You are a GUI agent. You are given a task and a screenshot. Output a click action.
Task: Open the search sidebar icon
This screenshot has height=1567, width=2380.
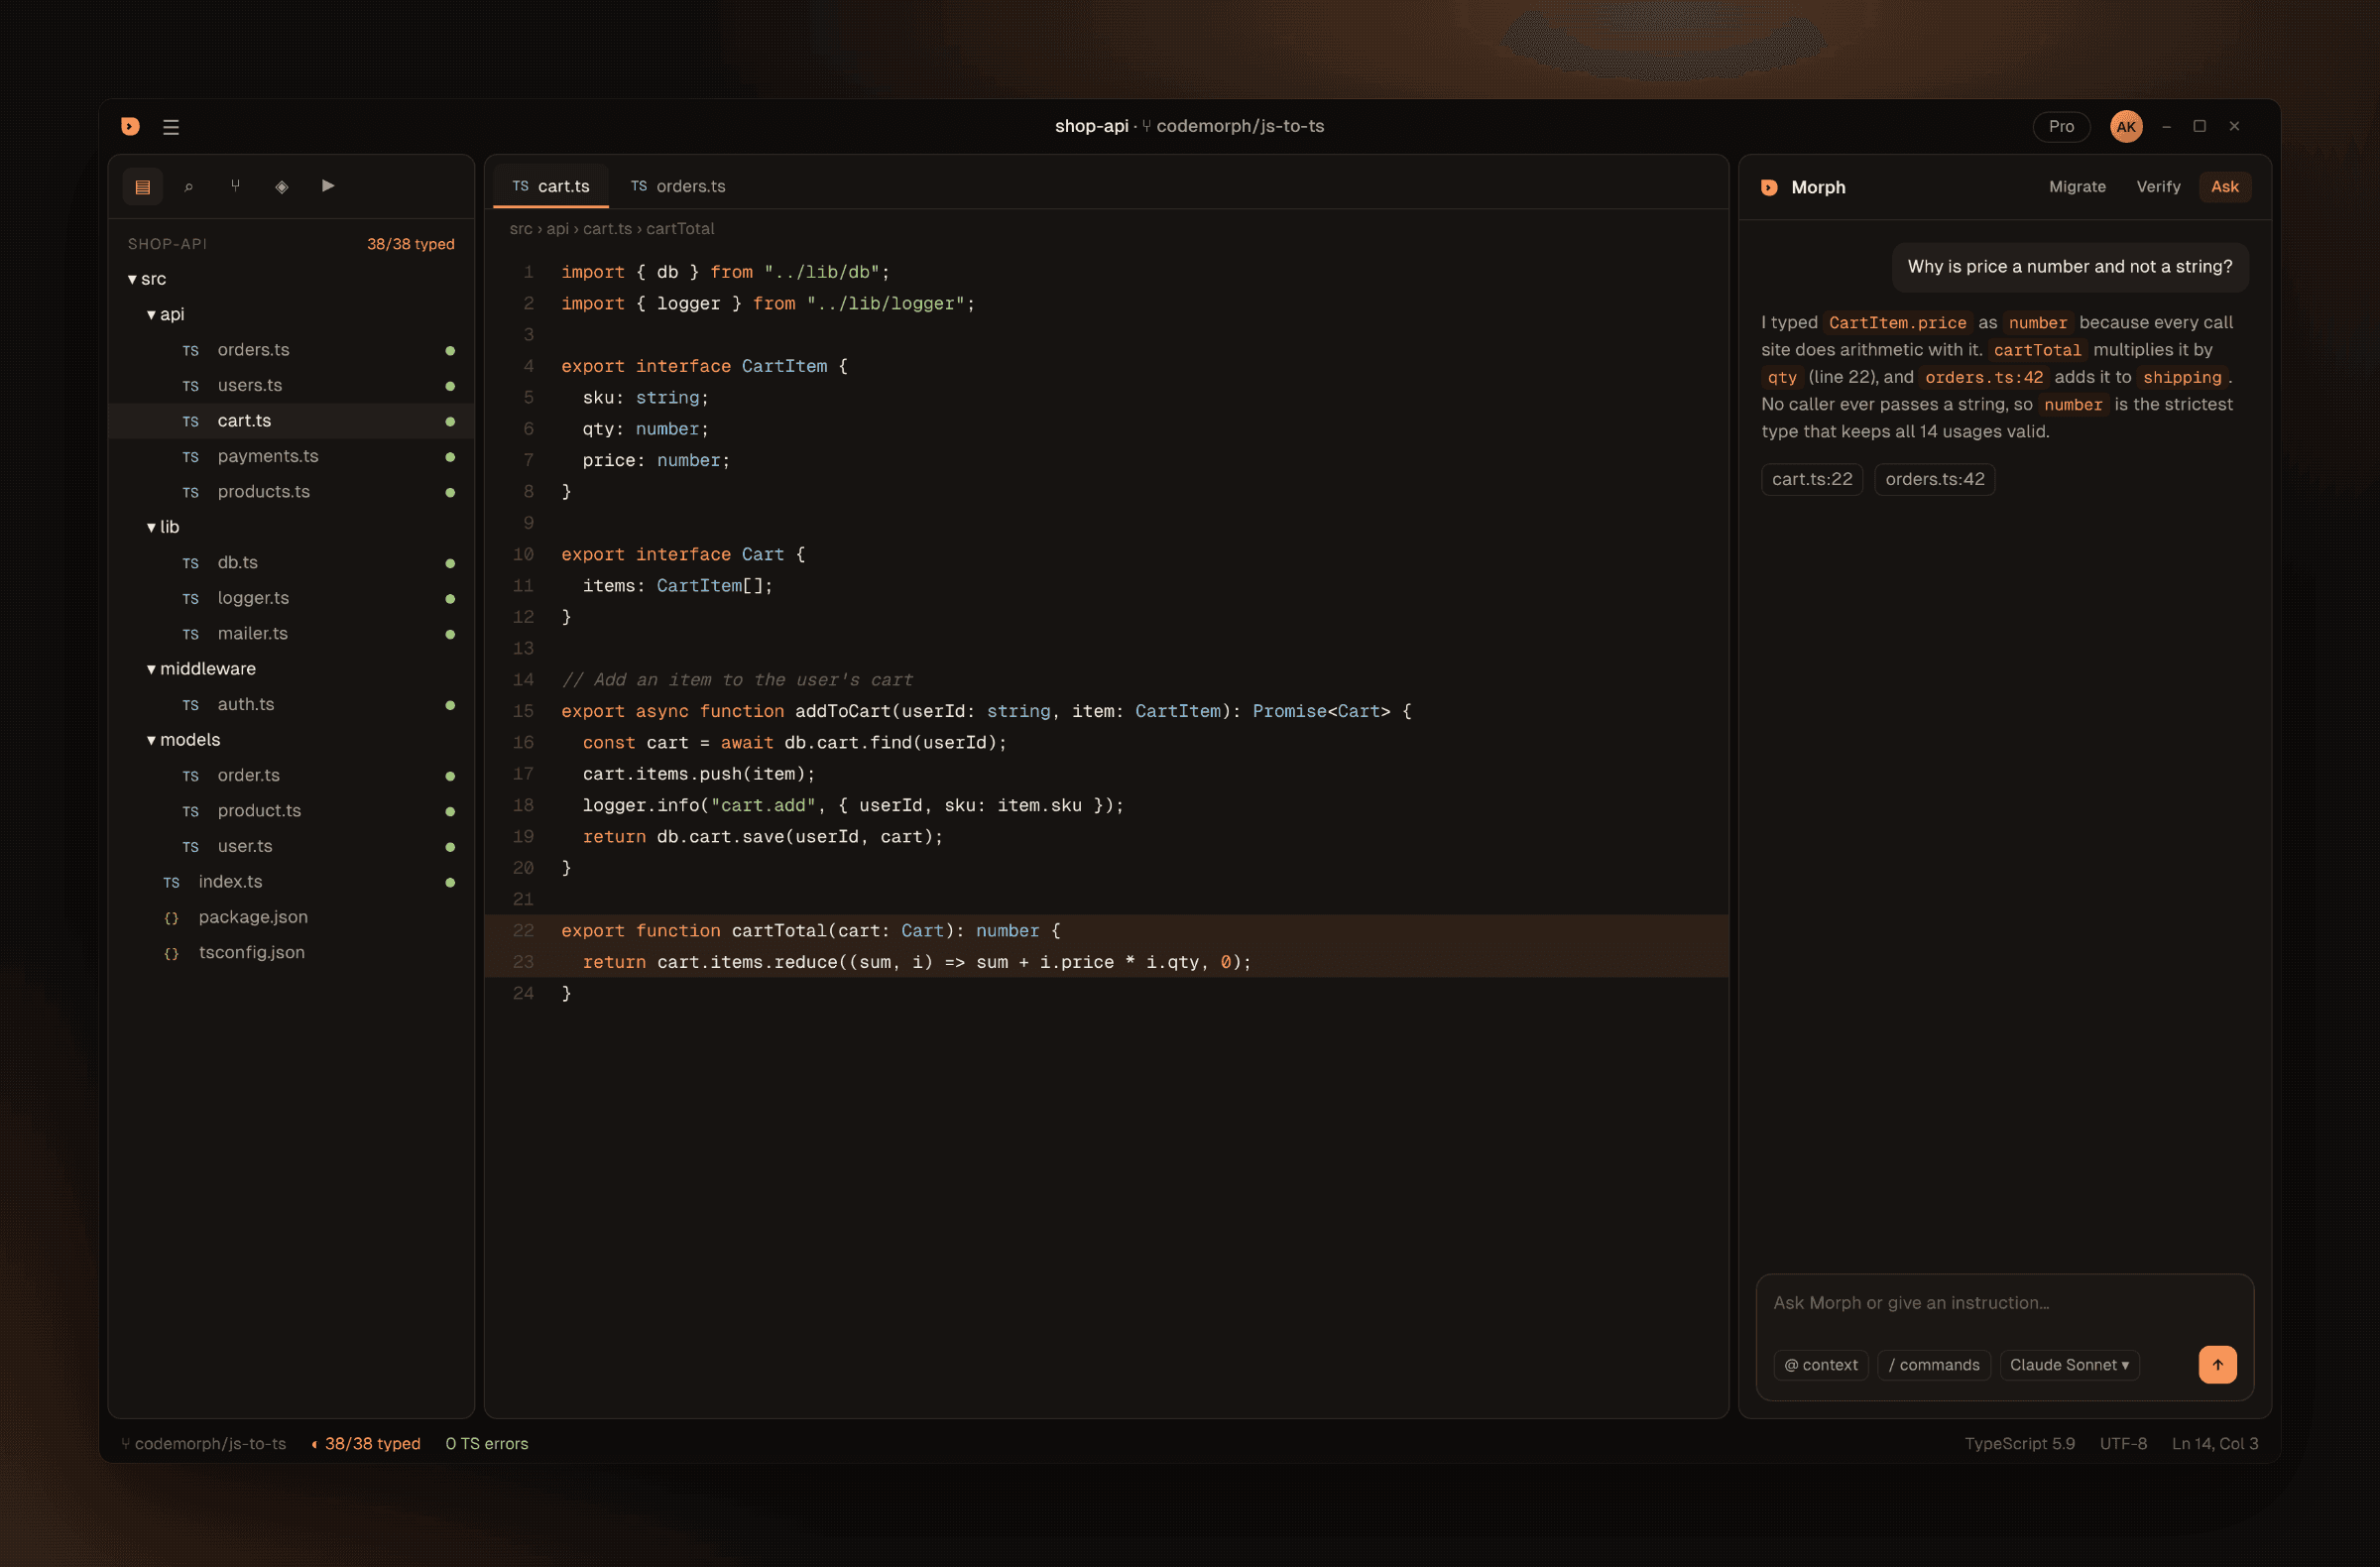pyautogui.click(x=189, y=186)
